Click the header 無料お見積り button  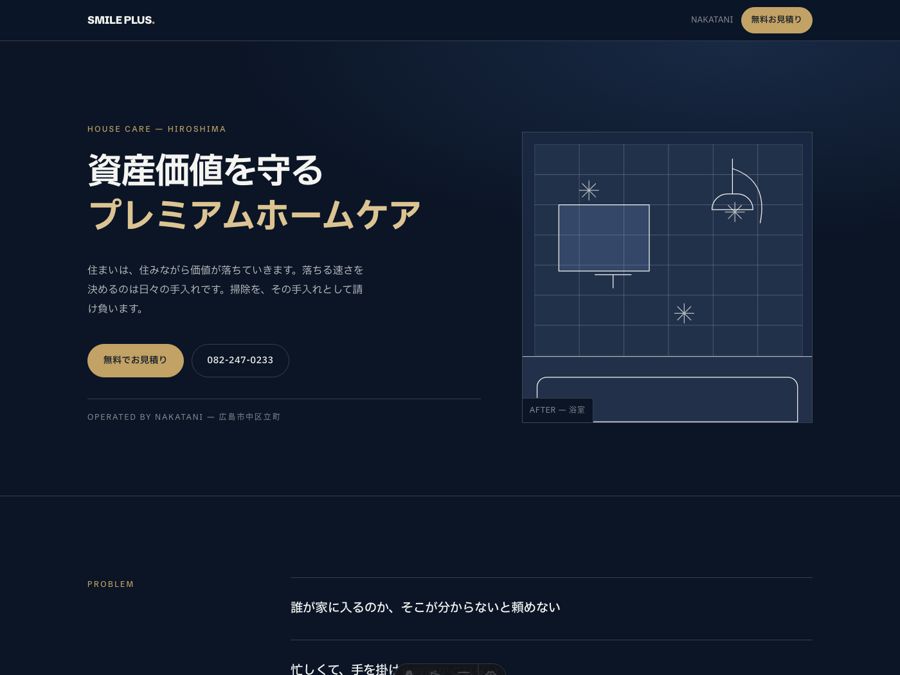click(777, 20)
